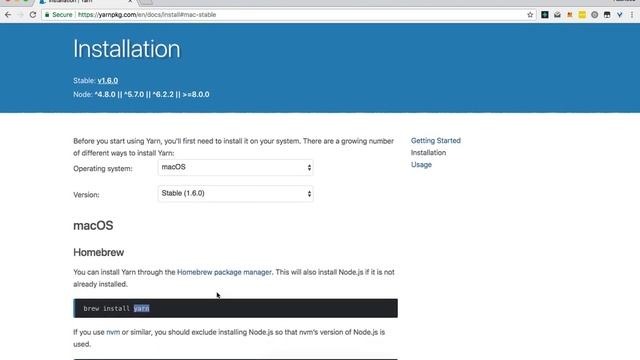Click the orange extension icon in the toolbar
This screenshot has height=360, width=640.
tap(570, 15)
